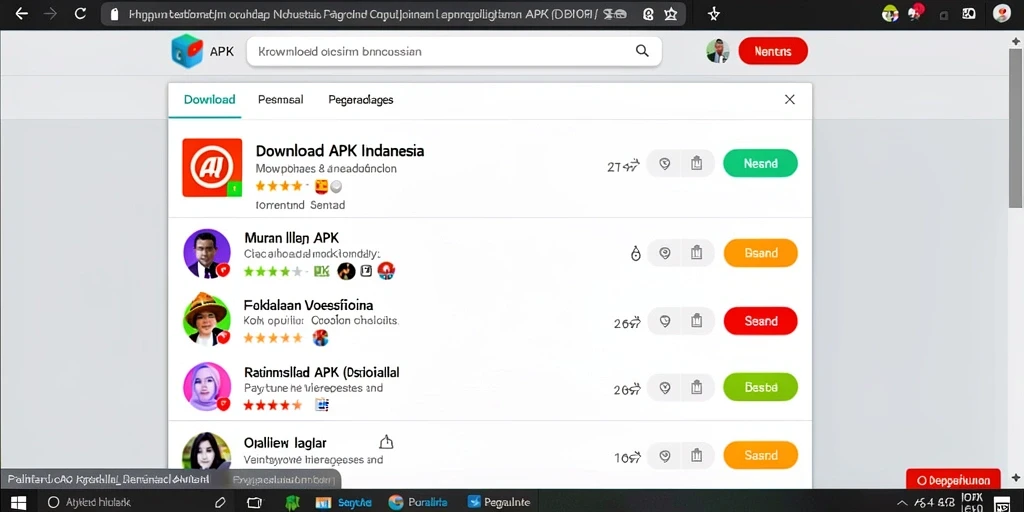Image resolution: width=1024 pixels, height=512 pixels.
Task: Click the green Nesnd button
Action: click(x=760, y=163)
